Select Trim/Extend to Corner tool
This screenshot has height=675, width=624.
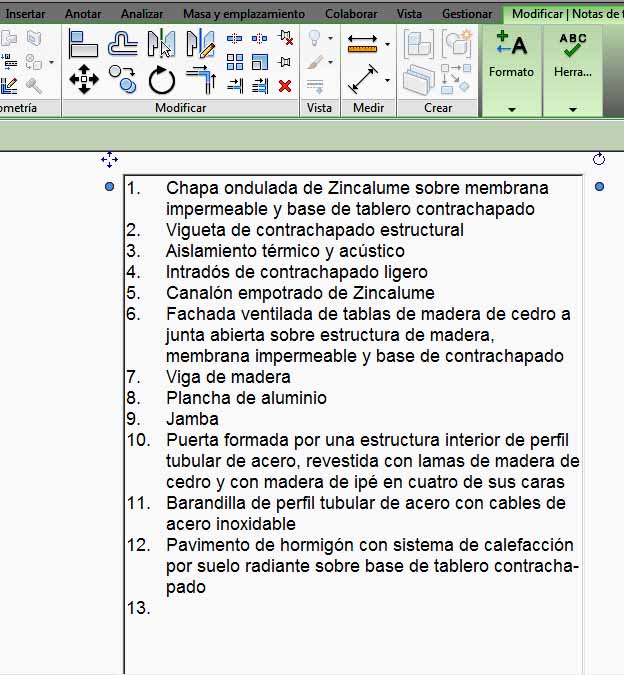tap(200, 80)
